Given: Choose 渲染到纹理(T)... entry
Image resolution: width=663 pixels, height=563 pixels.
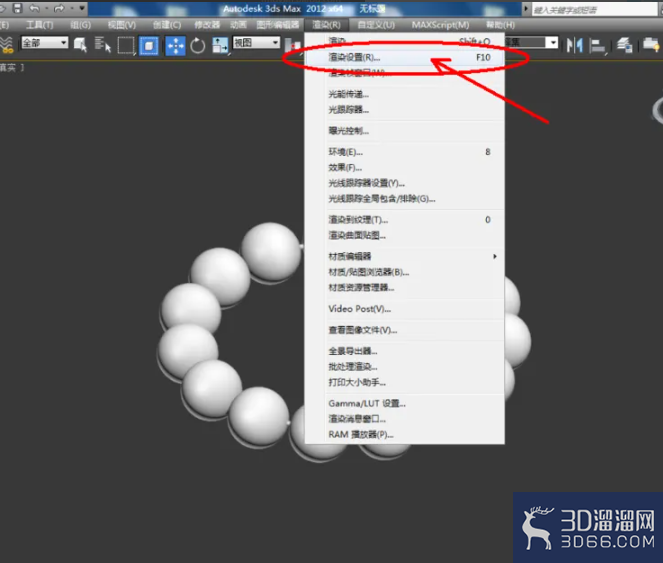Looking at the screenshot, I should coord(405,220).
